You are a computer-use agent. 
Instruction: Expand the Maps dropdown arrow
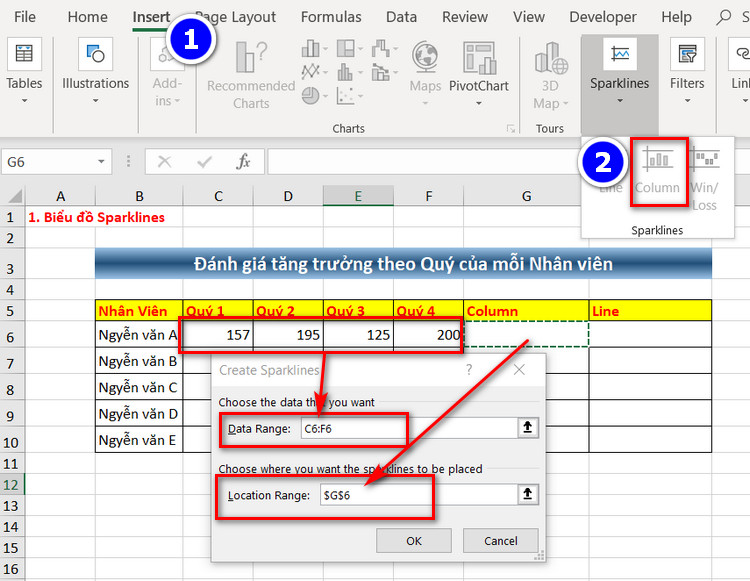click(425, 103)
